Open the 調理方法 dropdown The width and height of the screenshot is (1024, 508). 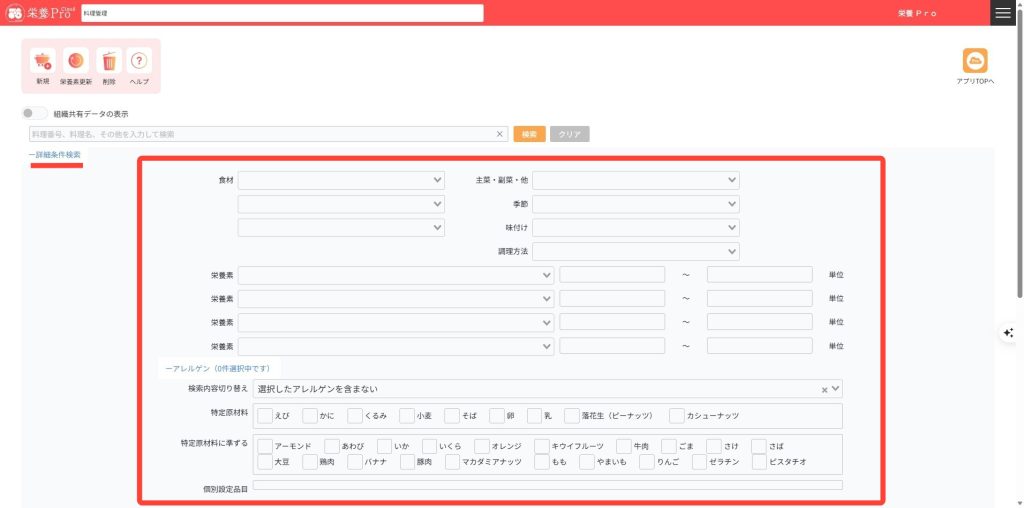click(636, 251)
